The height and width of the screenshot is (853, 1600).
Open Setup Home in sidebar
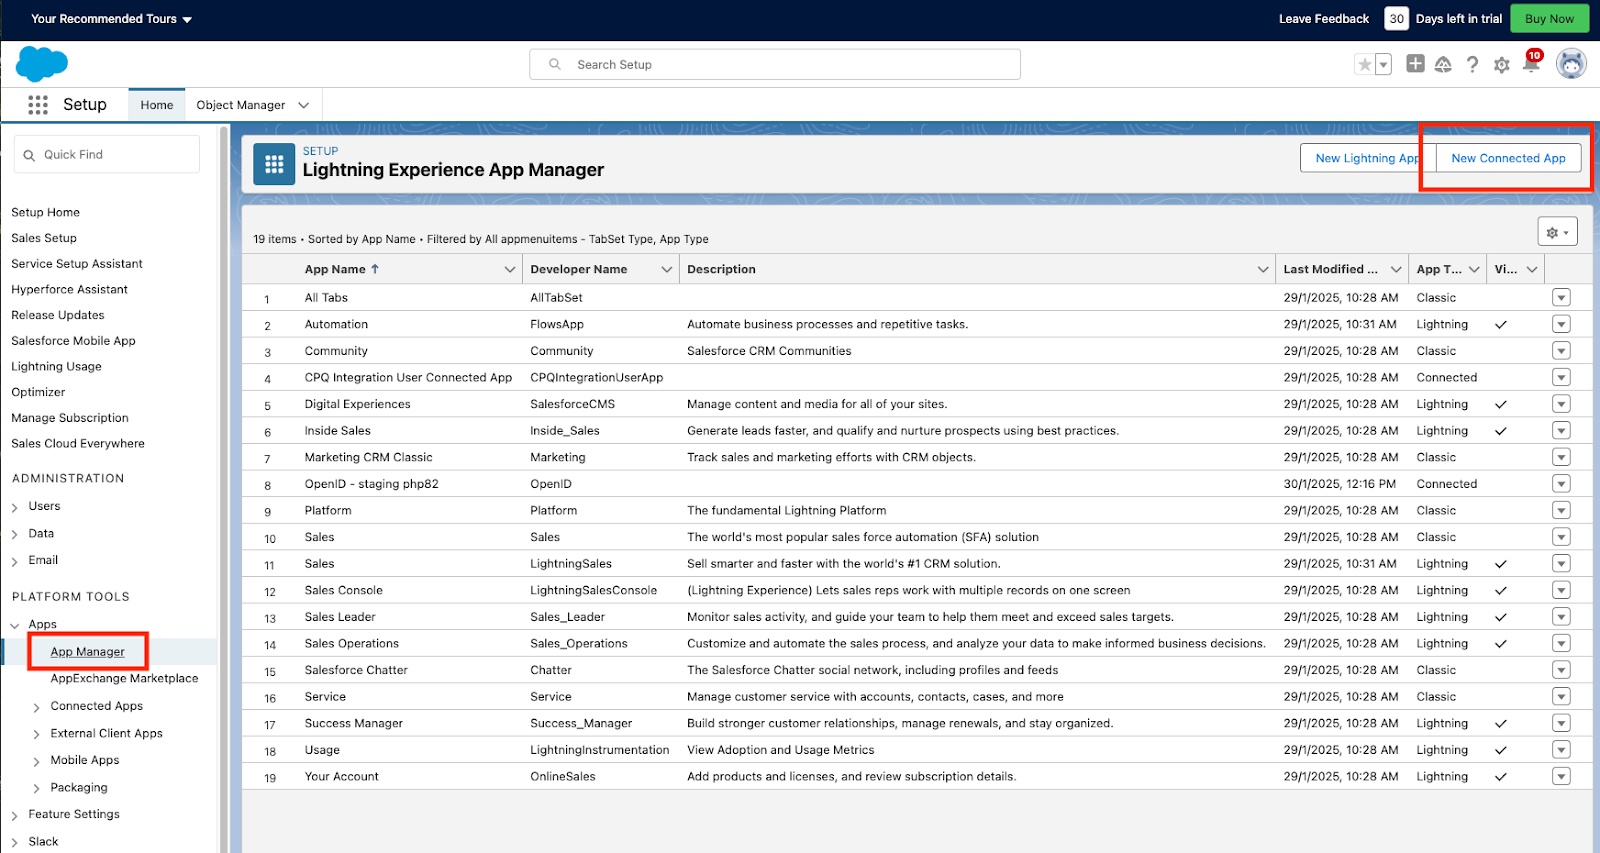click(45, 212)
